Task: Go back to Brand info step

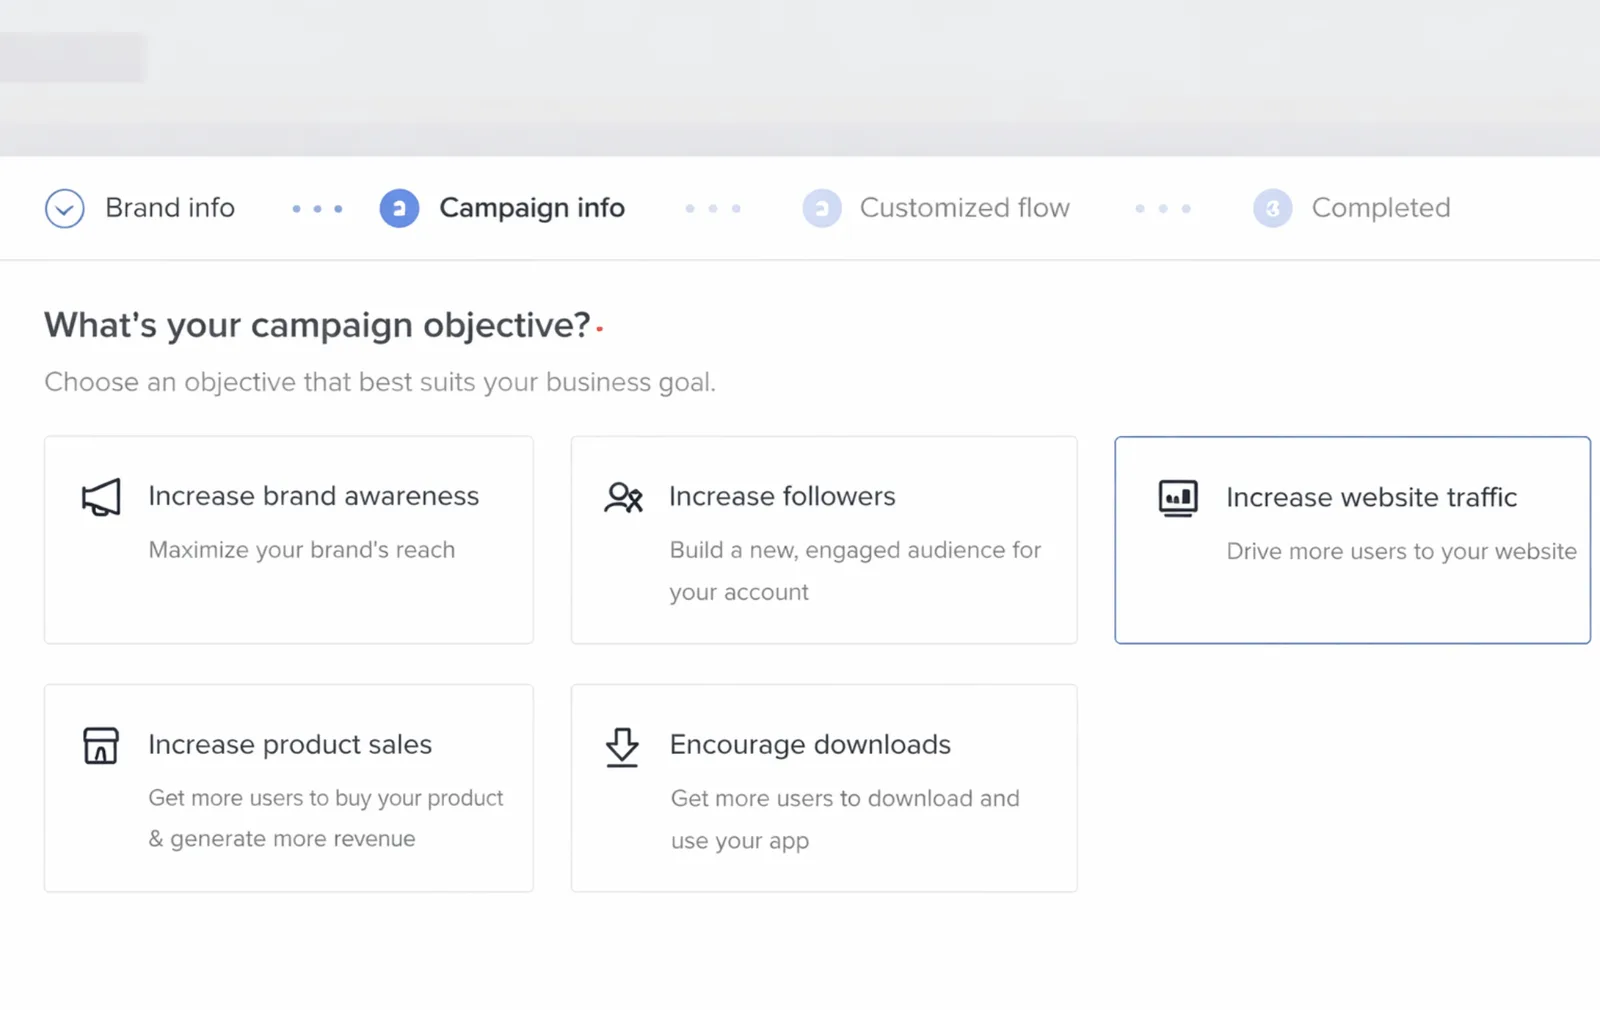Action: click(170, 208)
